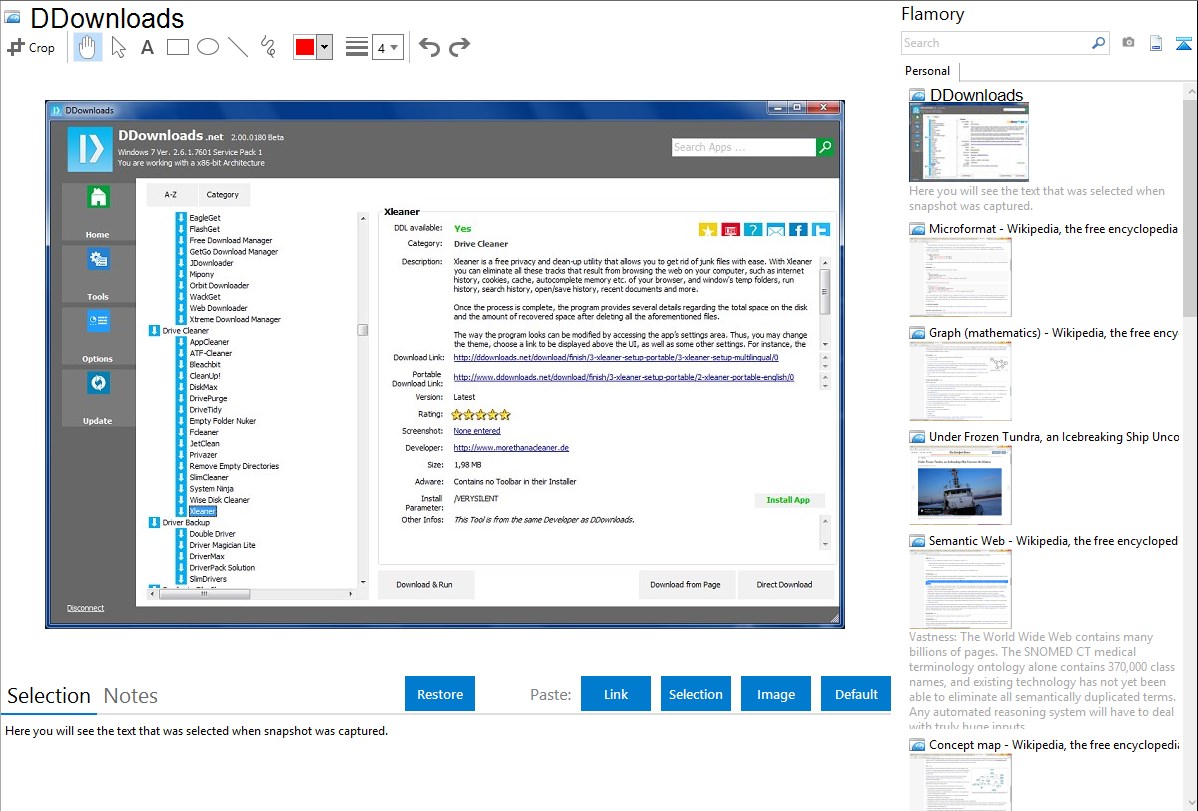The height and width of the screenshot is (811, 1198).
Task: Undo the last annotation
Action: click(429, 47)
